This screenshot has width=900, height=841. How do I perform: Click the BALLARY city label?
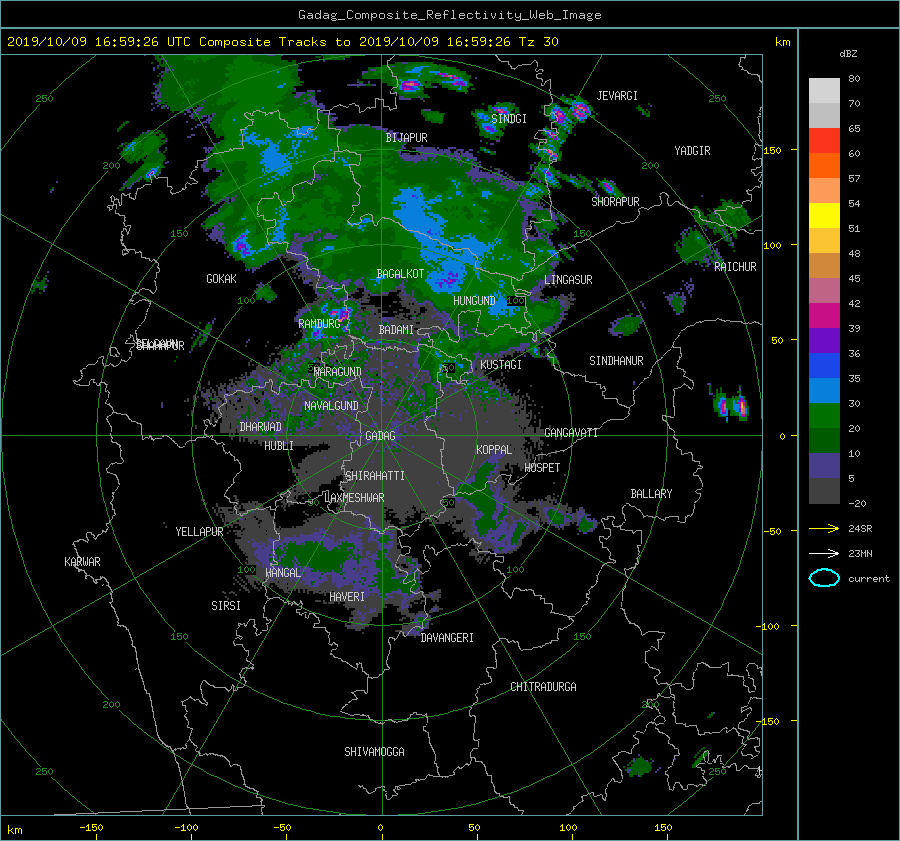[x=651, y=494]
